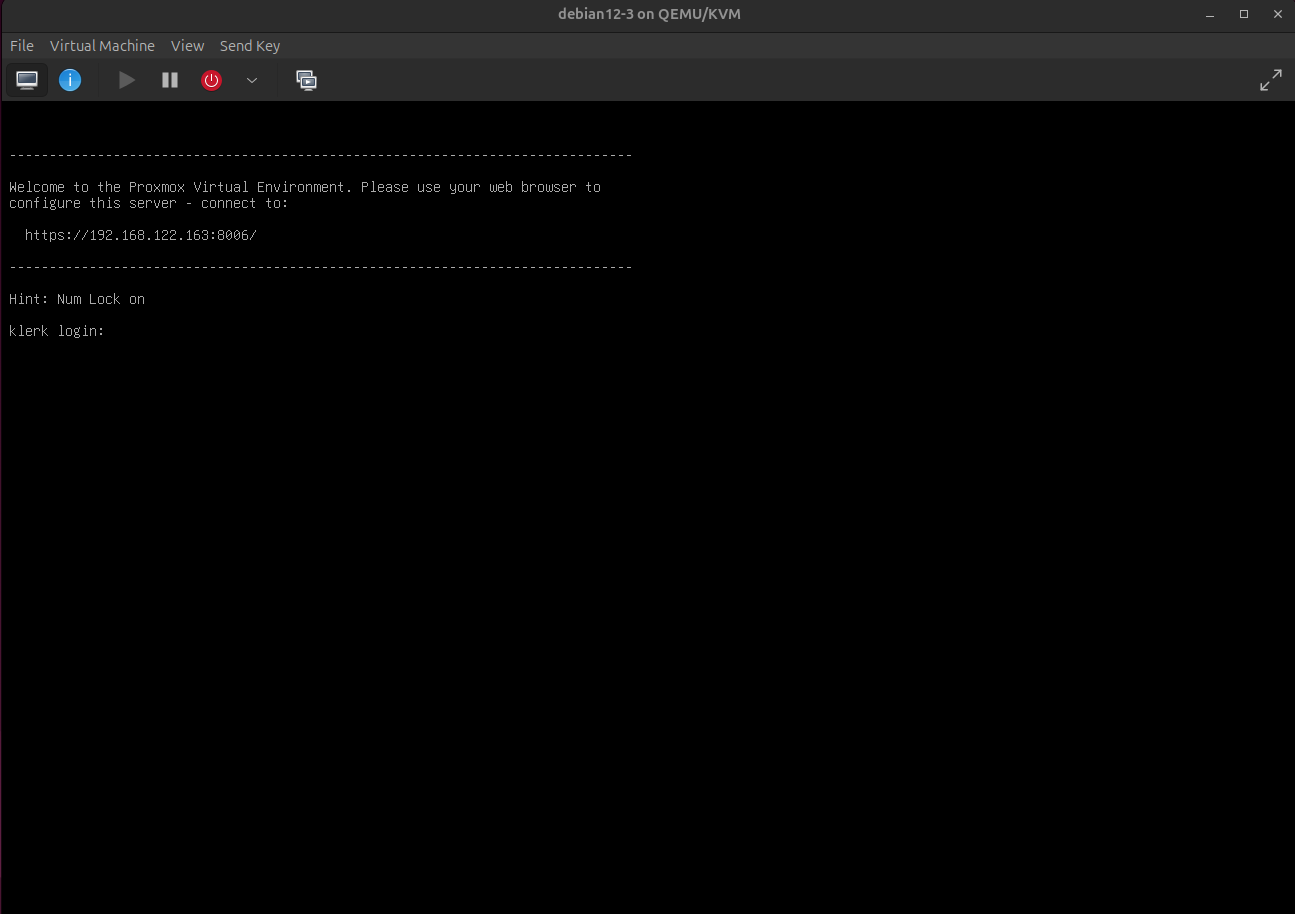The width and height of the screenshot is (1295, 914).
Task: Open the File menu
Action: tap(21, 45)
